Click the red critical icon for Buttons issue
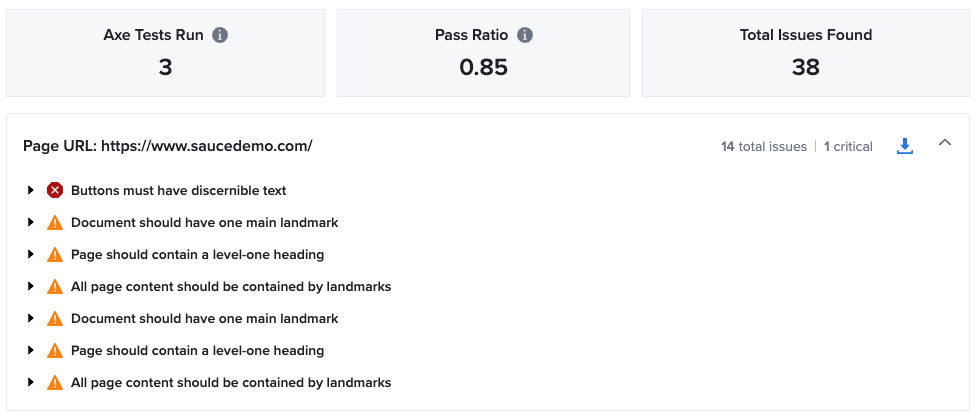Screen dimensions: 976x420 55,190
